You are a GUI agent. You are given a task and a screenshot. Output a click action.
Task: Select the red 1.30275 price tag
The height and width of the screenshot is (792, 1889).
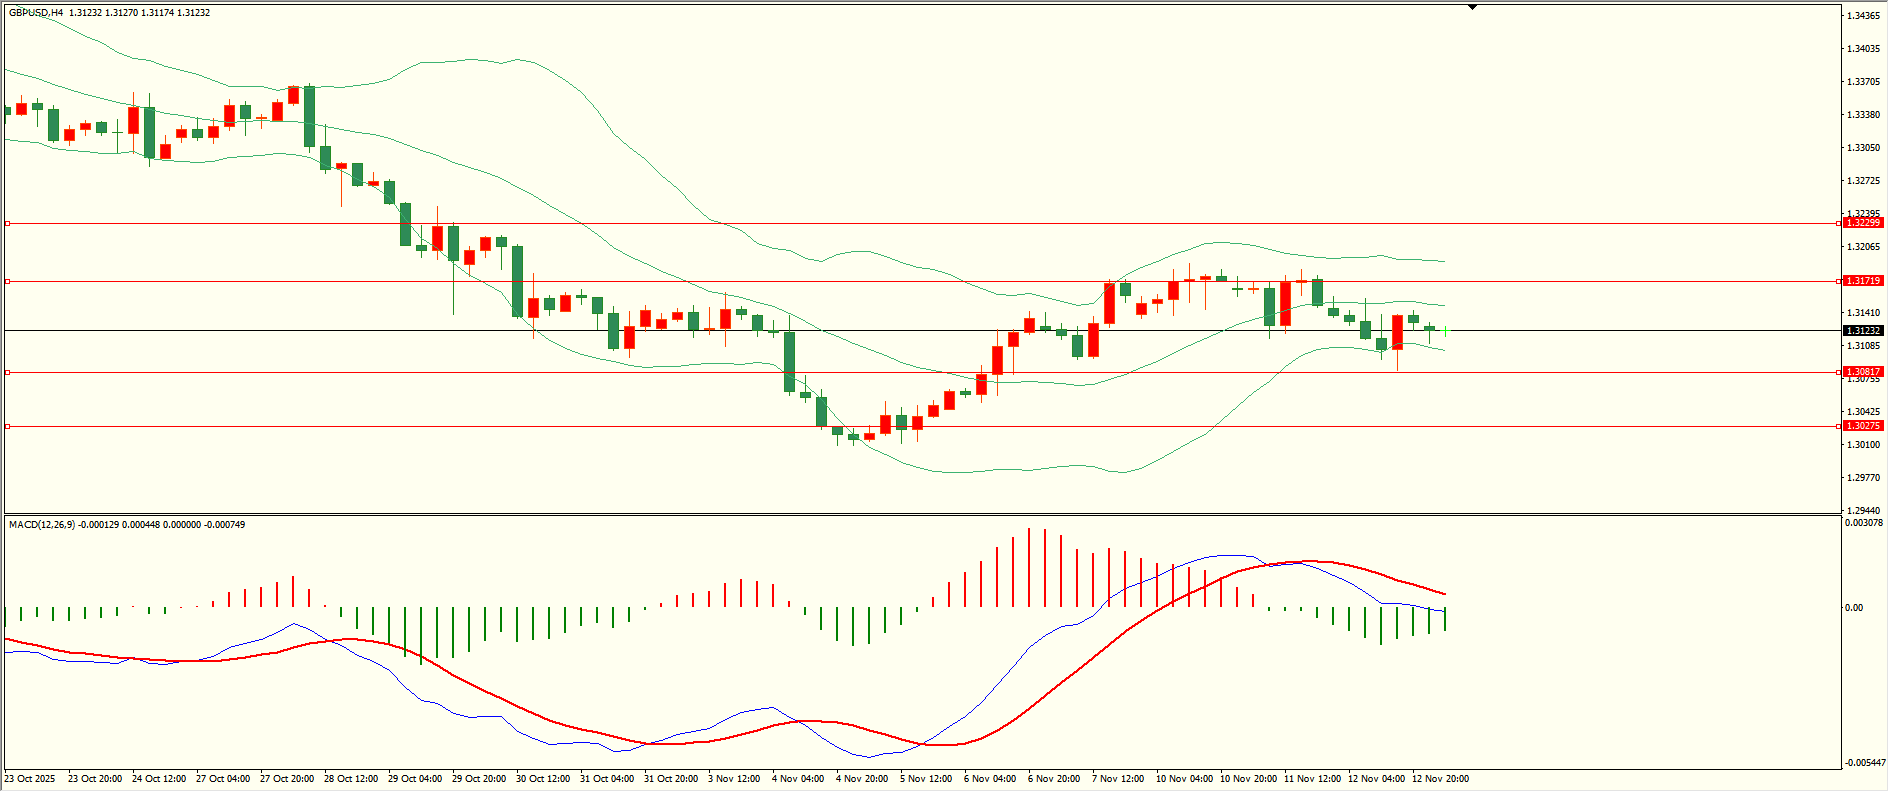click(x=1863, y=426)
